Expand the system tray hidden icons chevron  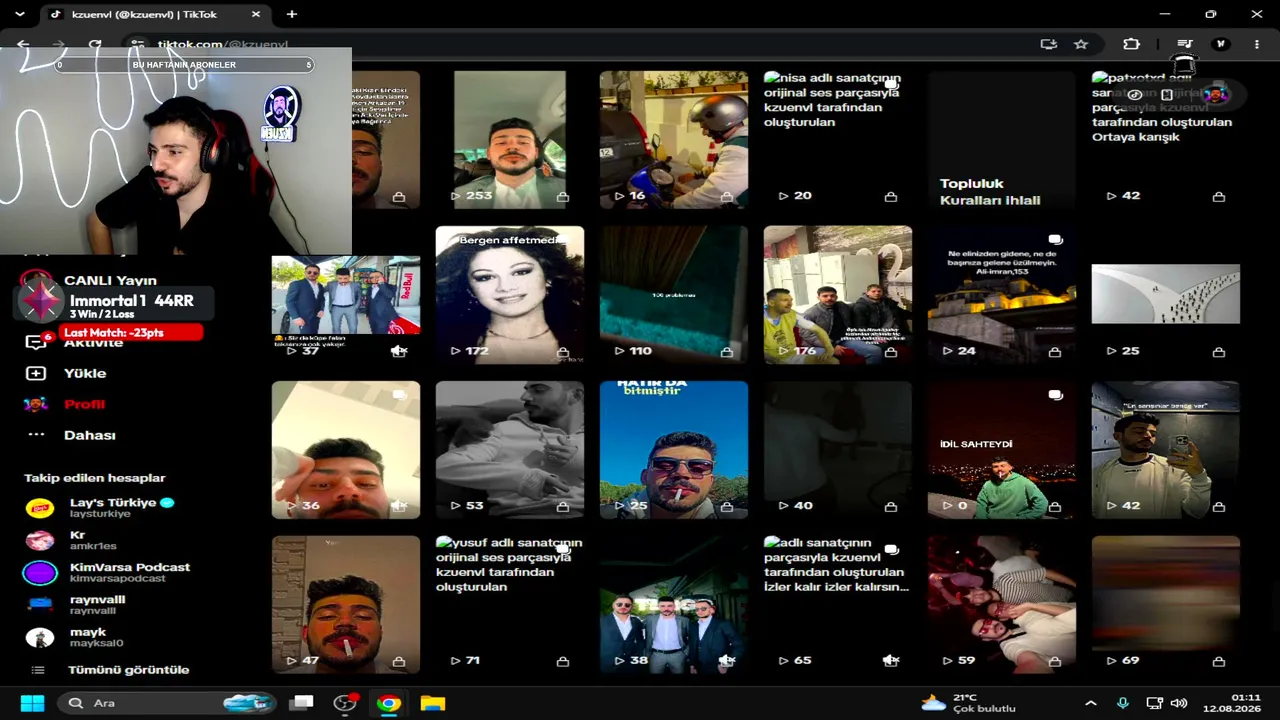coord(1091,703)
